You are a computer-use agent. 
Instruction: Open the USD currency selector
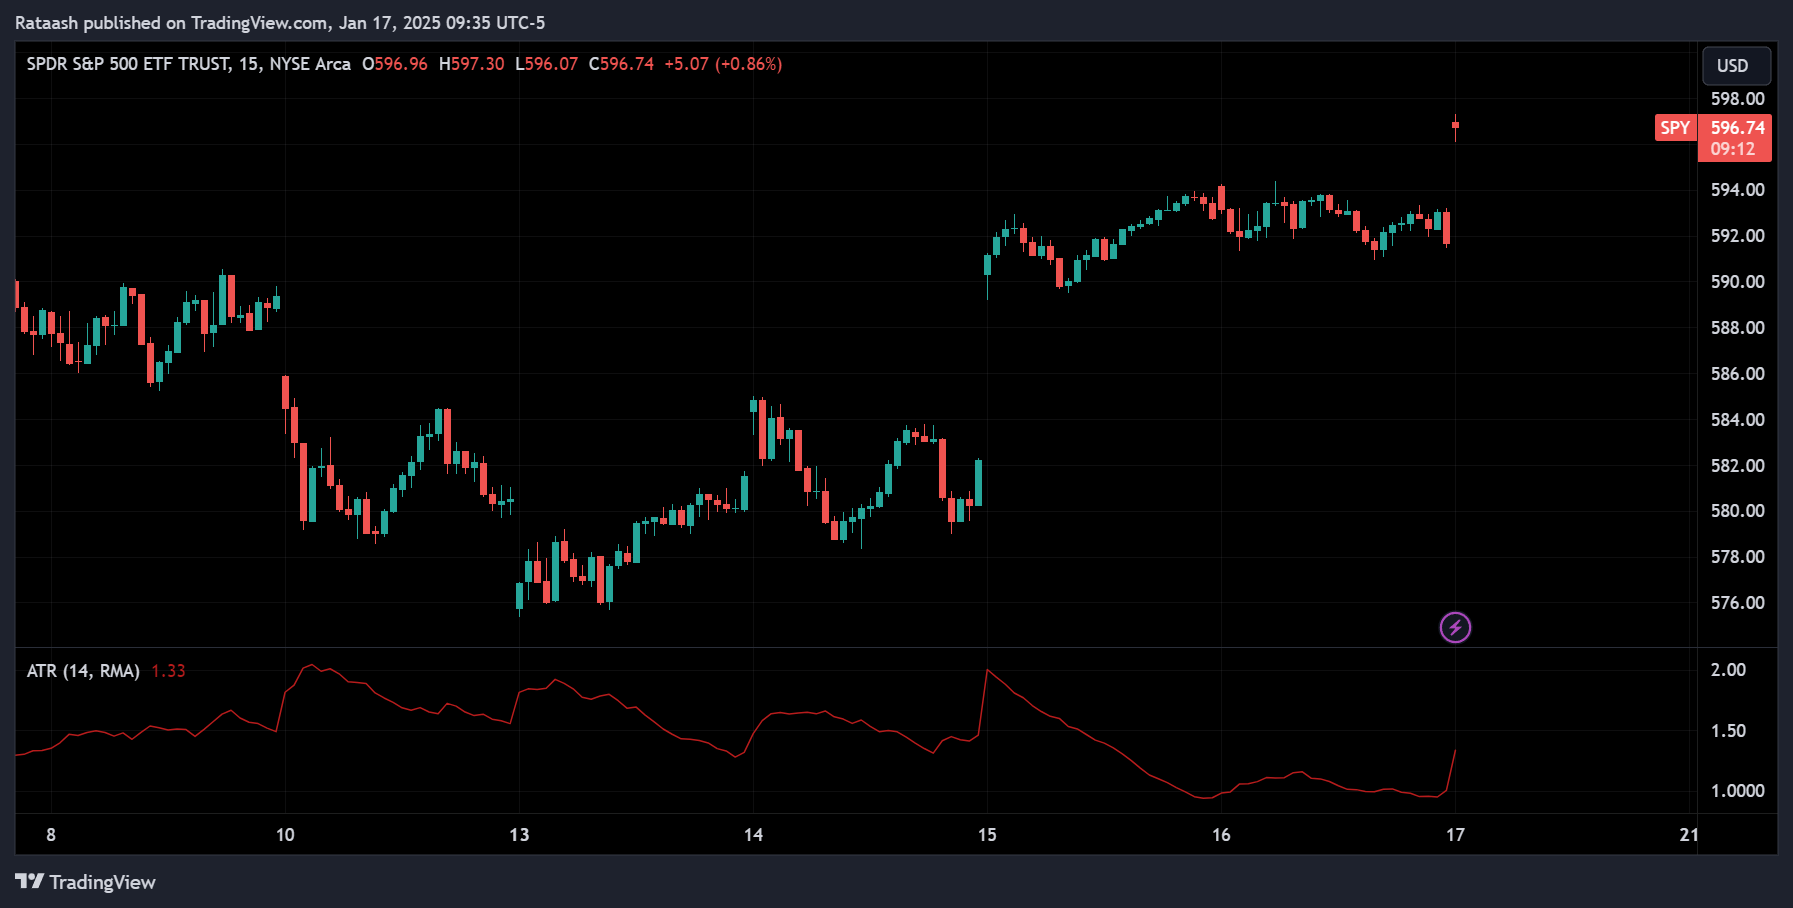tap(1736, 66)
